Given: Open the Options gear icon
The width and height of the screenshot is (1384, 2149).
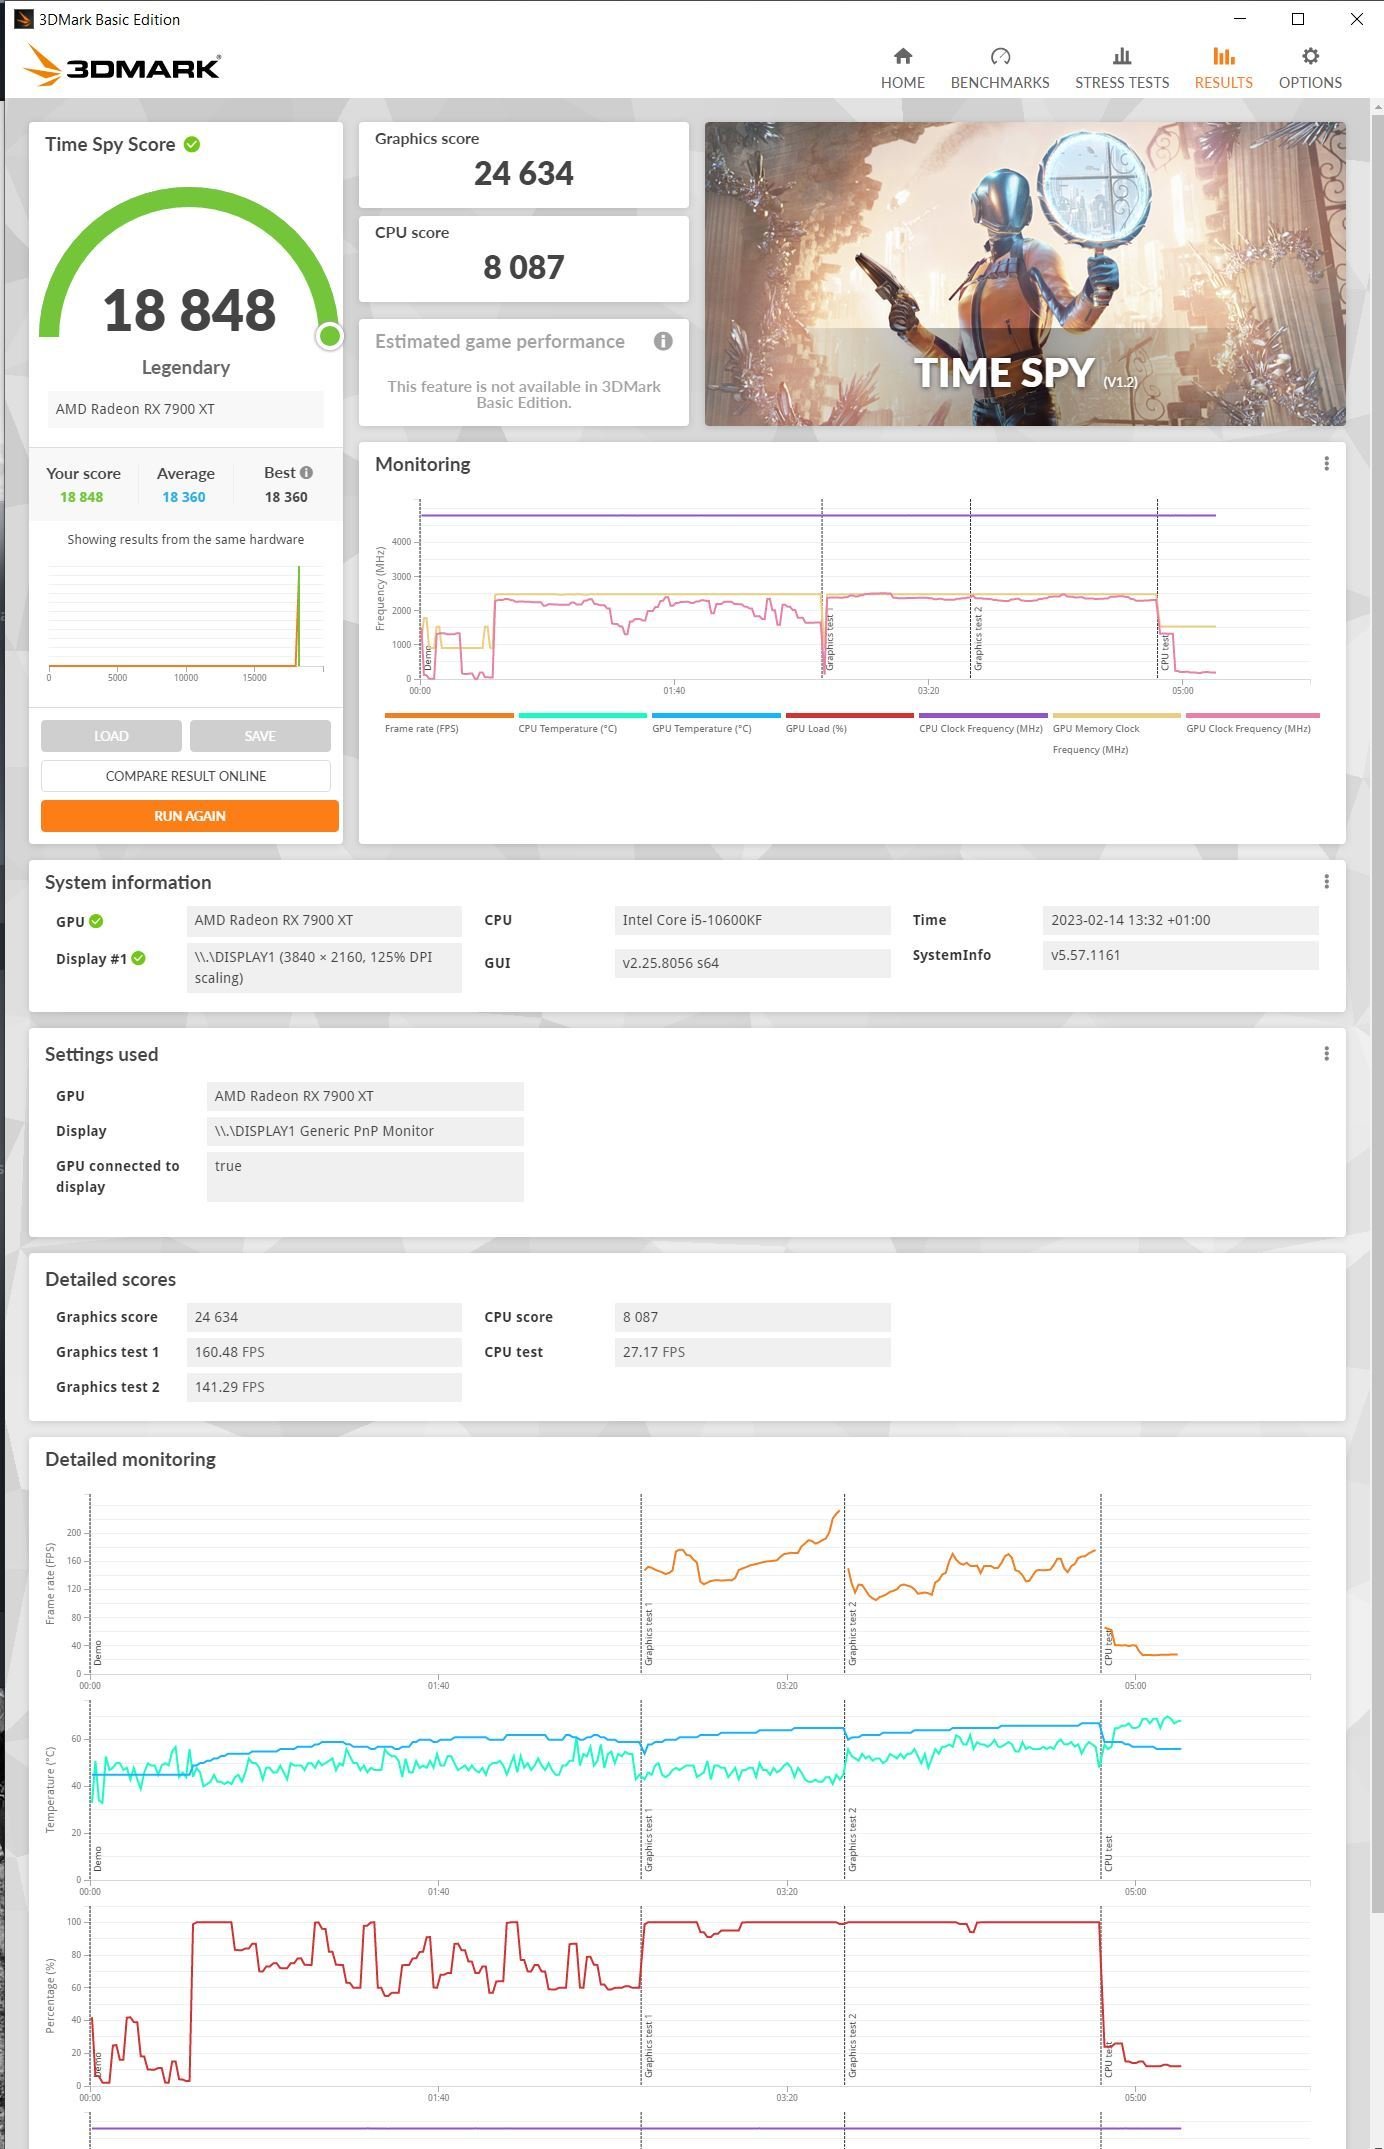Looking at the screenshot, I should 1309,57.
